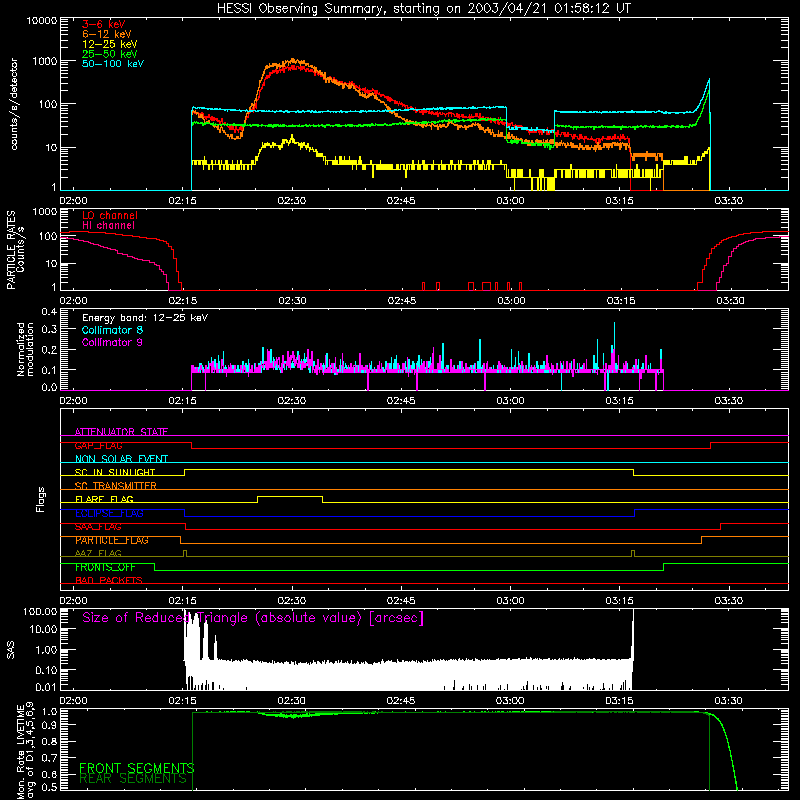Click 02:30 tick under count-rate plot
Image resolution: width=800 pixels, height=800 pixels.
pos(292,201)
